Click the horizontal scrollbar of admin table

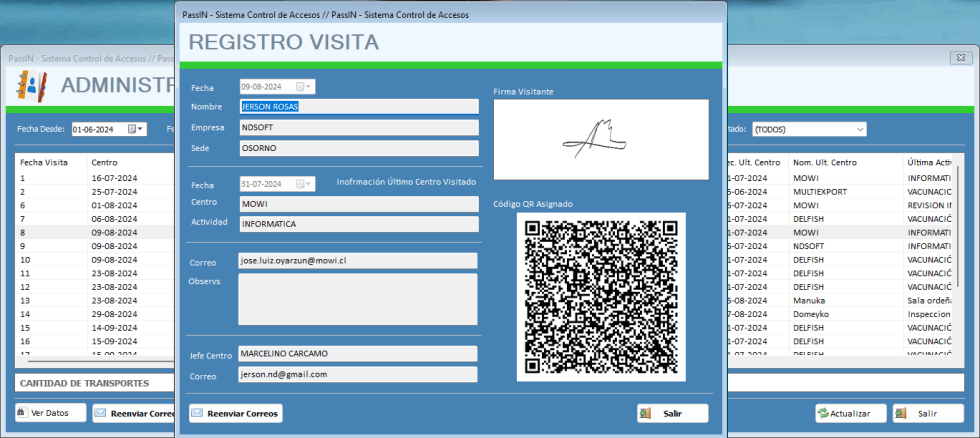coord(100,361)
